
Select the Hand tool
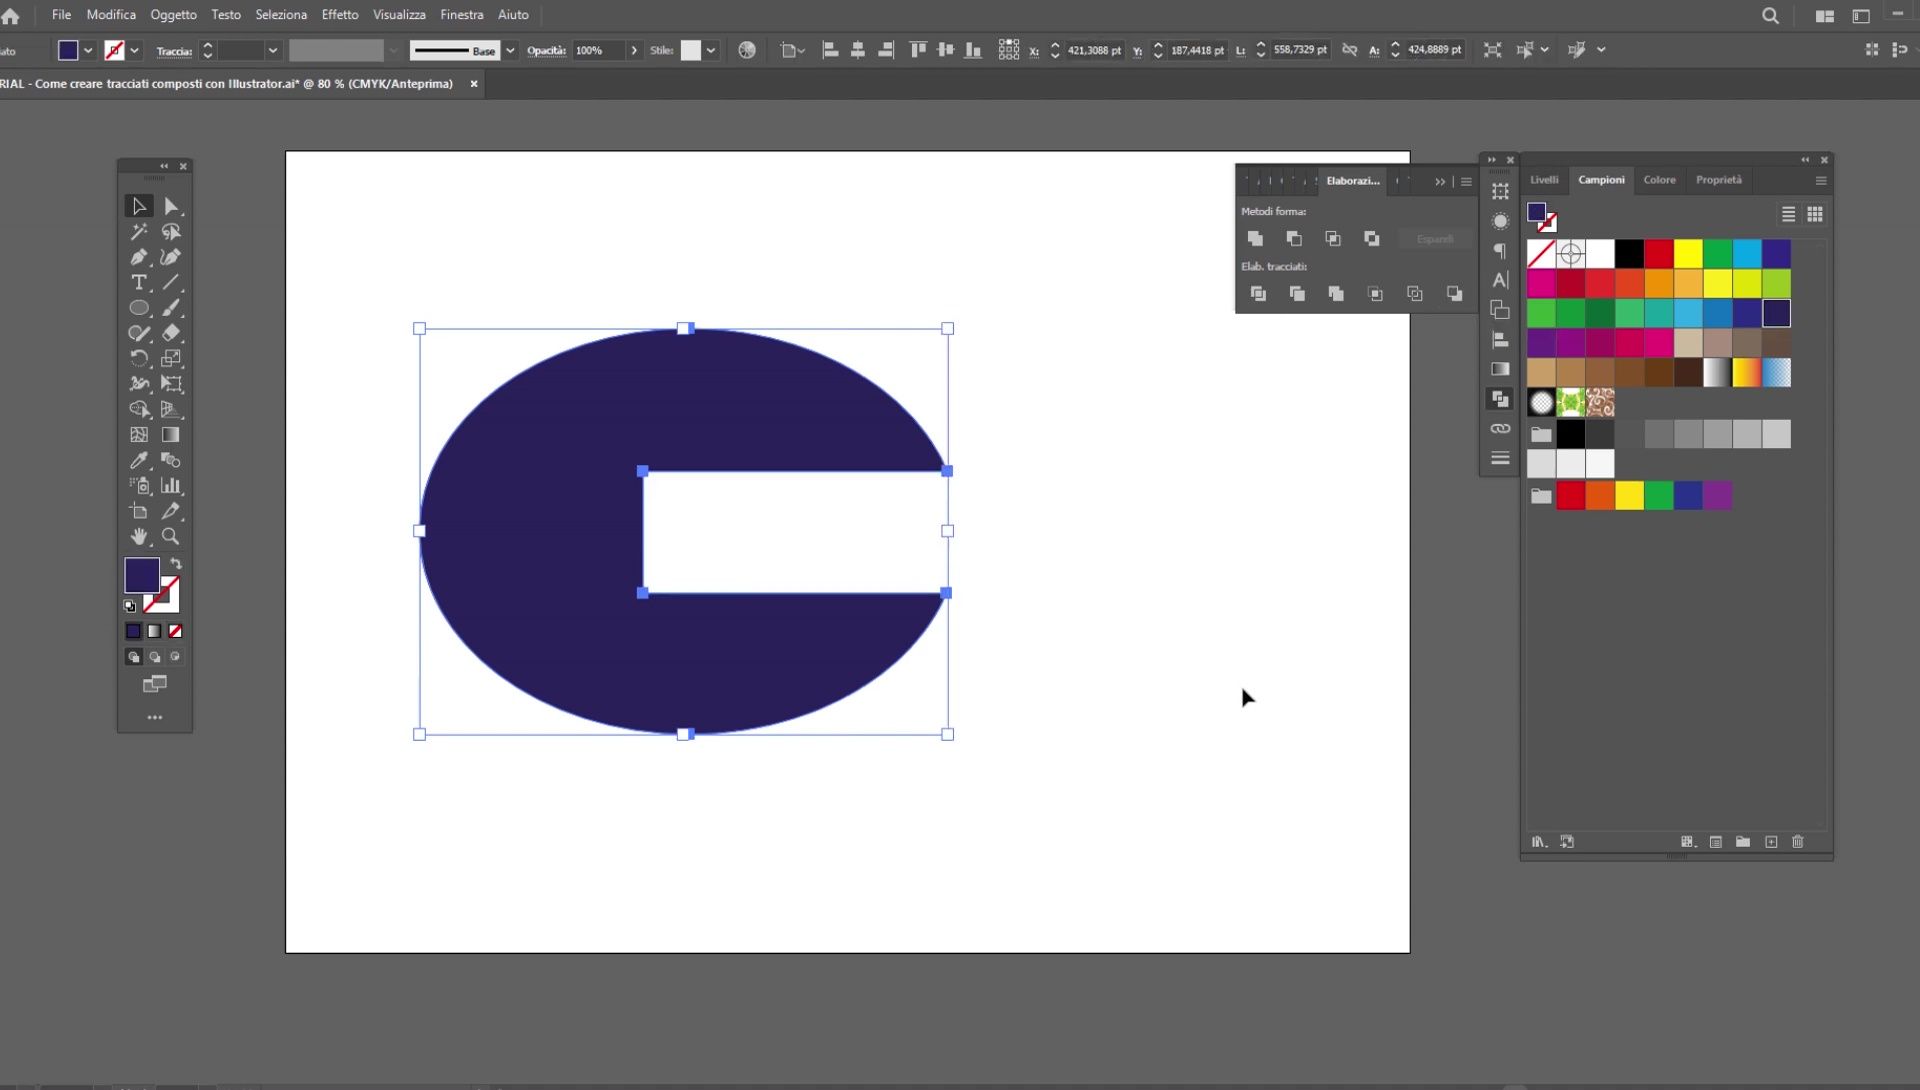139,537
